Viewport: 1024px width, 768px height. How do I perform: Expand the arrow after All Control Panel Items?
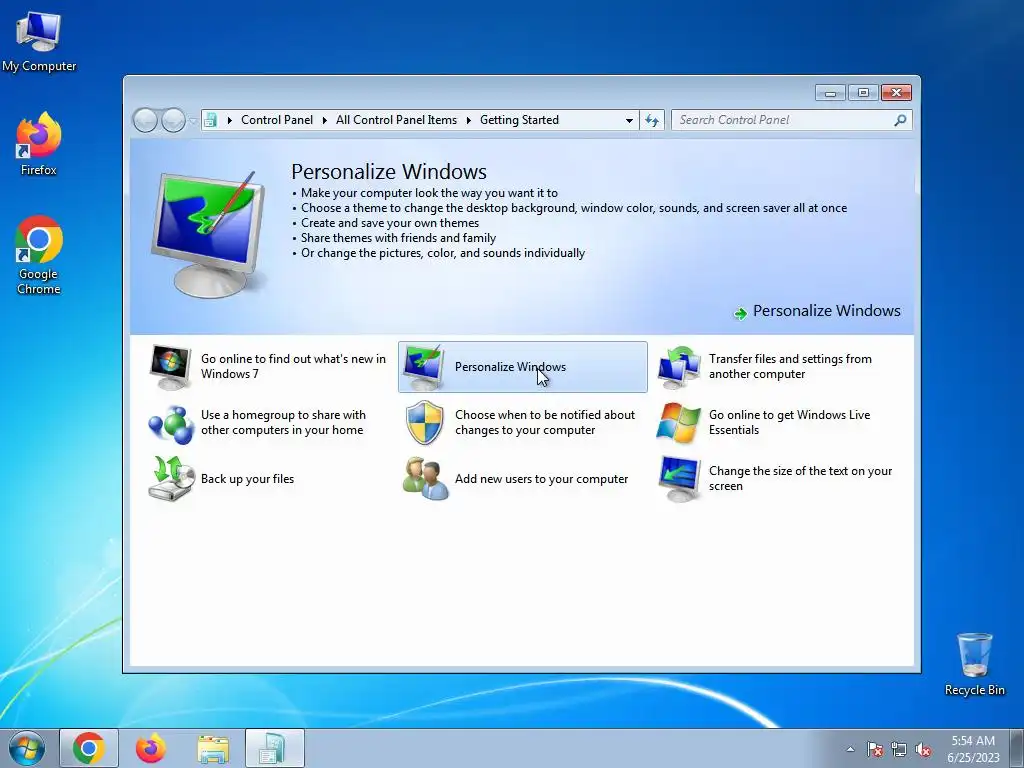(469, 120)
